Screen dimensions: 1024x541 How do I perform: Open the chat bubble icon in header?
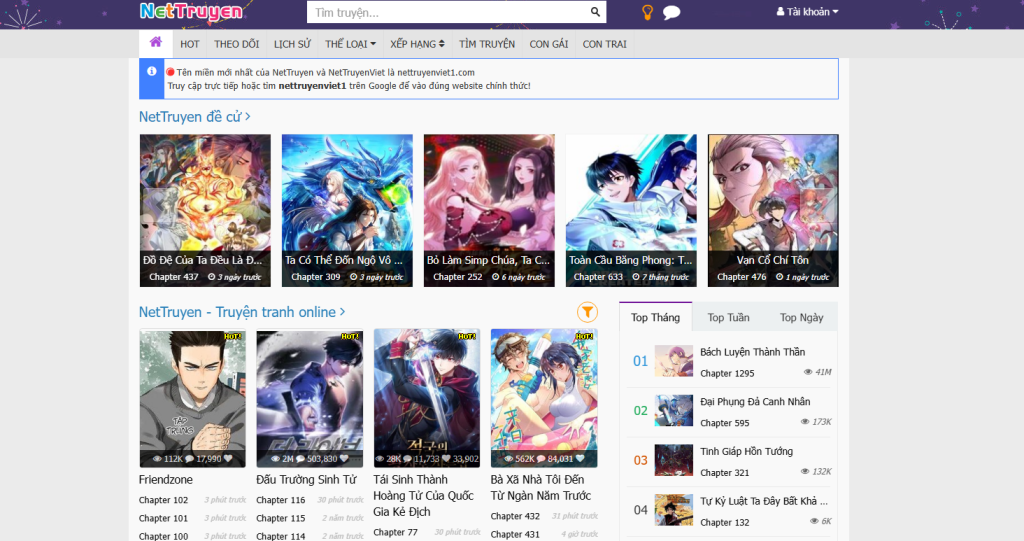pos(672,12)
